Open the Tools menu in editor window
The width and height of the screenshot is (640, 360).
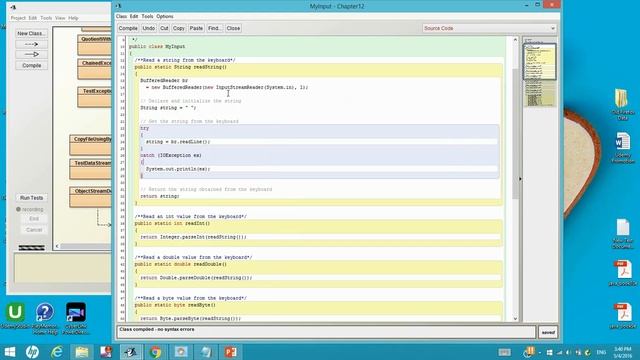click(x=147, y=16)
